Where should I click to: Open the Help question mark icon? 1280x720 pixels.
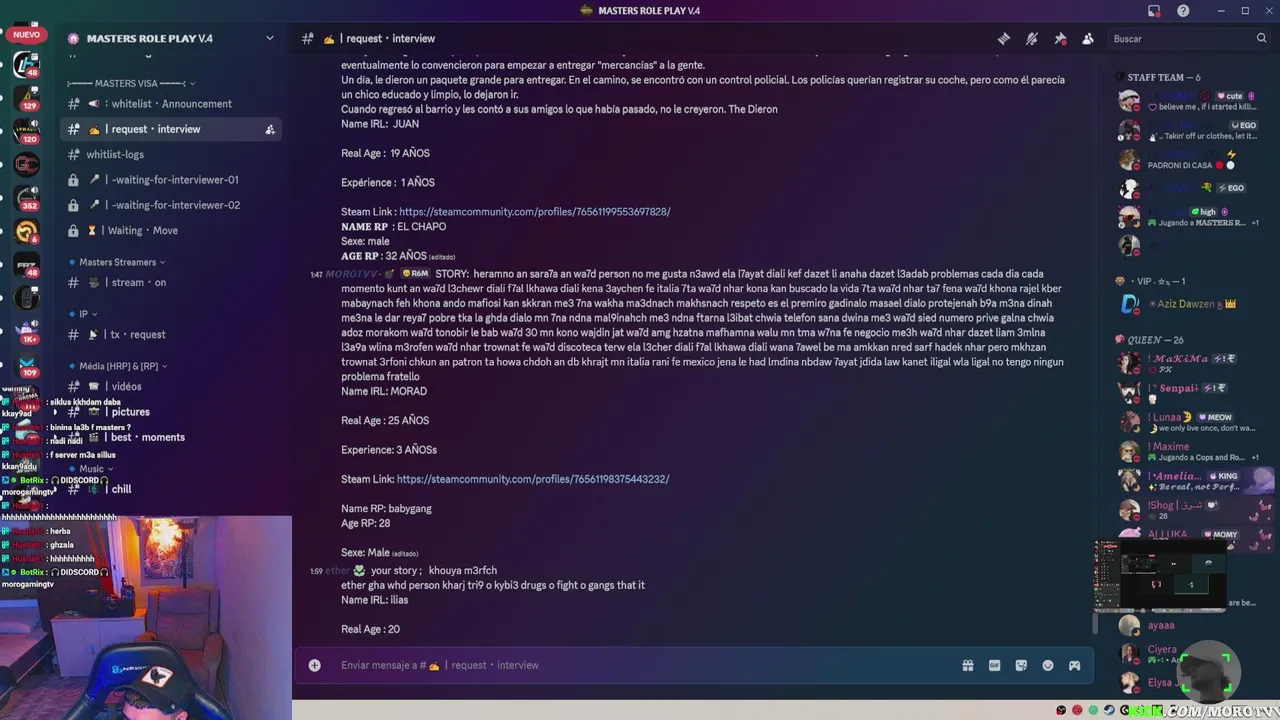[x=1183, y=11]
